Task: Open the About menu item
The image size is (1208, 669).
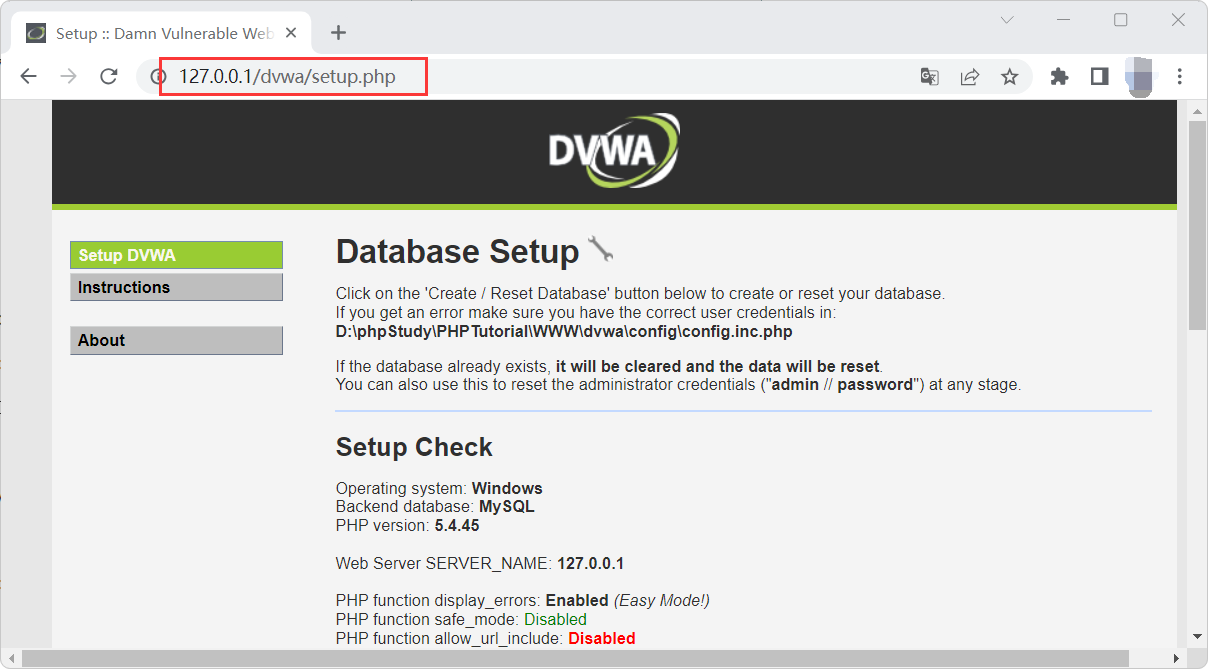Action: 176,341
